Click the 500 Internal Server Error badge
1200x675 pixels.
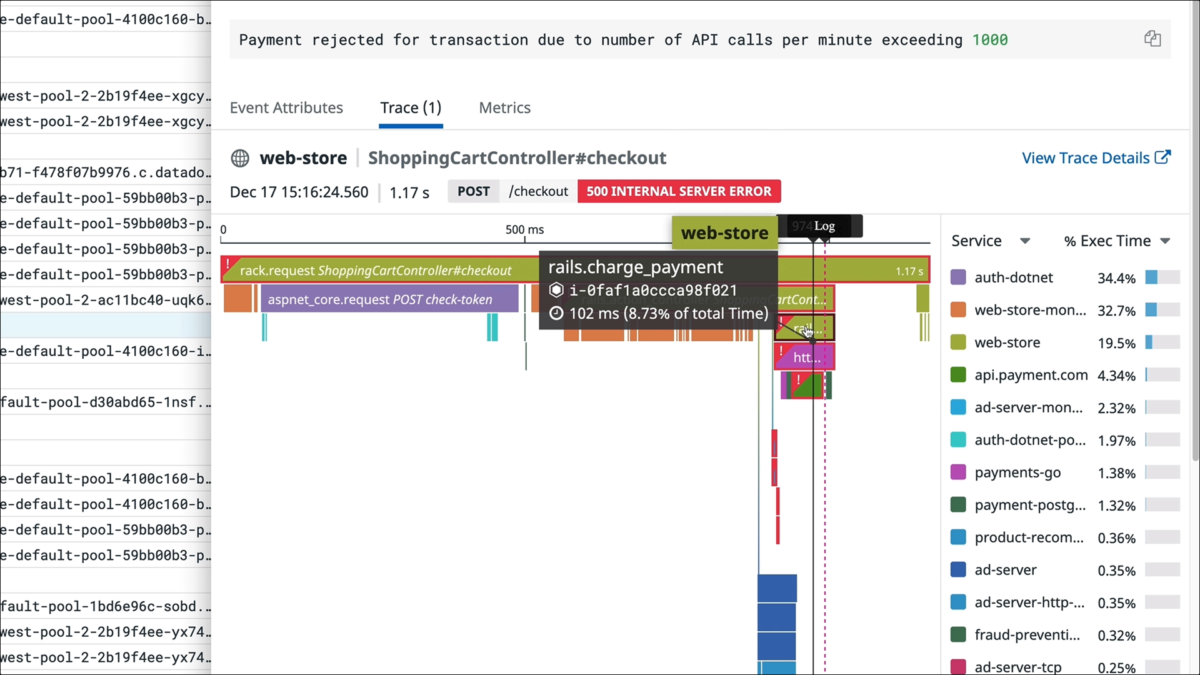(x=679, y=191)
